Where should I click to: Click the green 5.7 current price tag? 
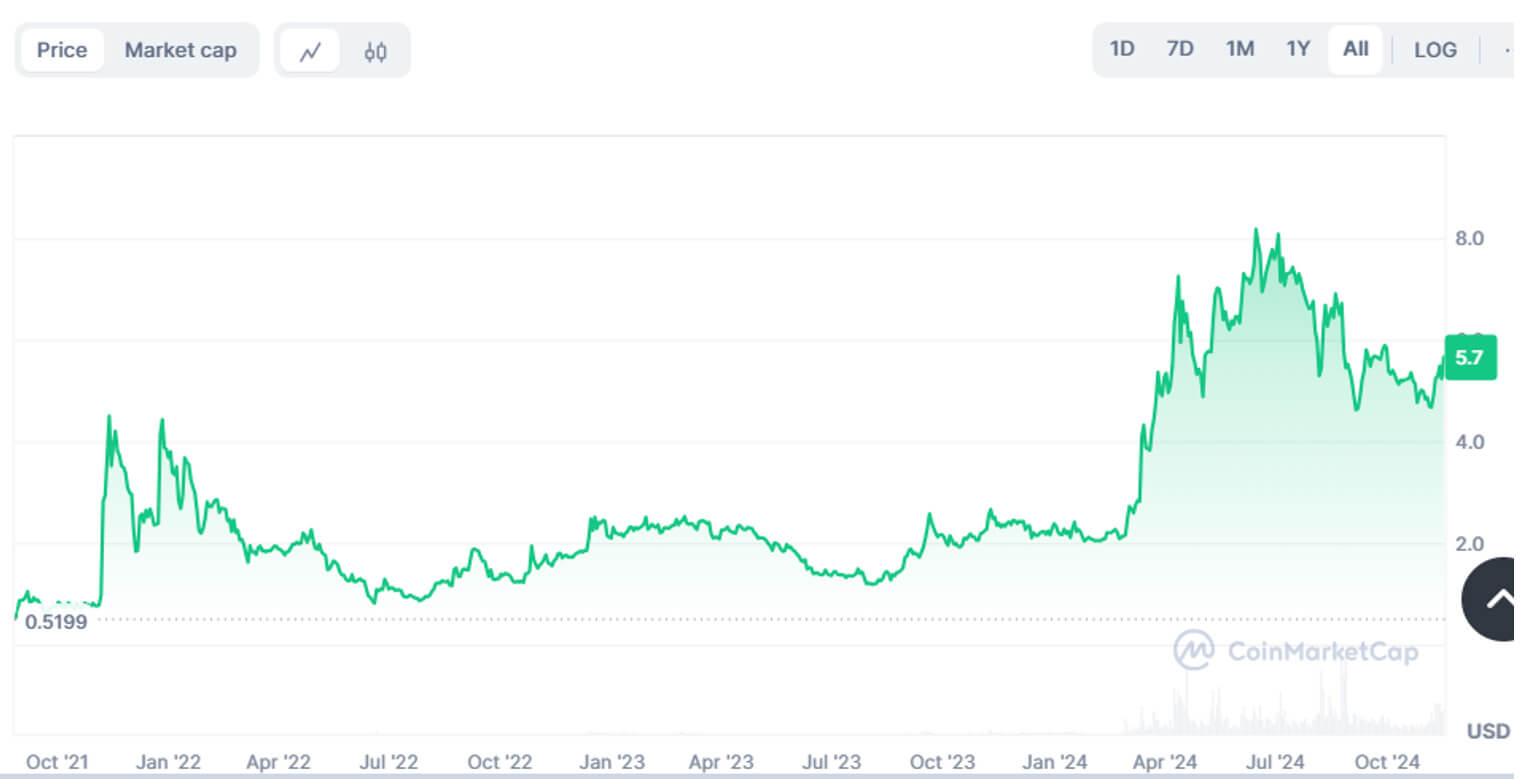[x=1469, y=357]
